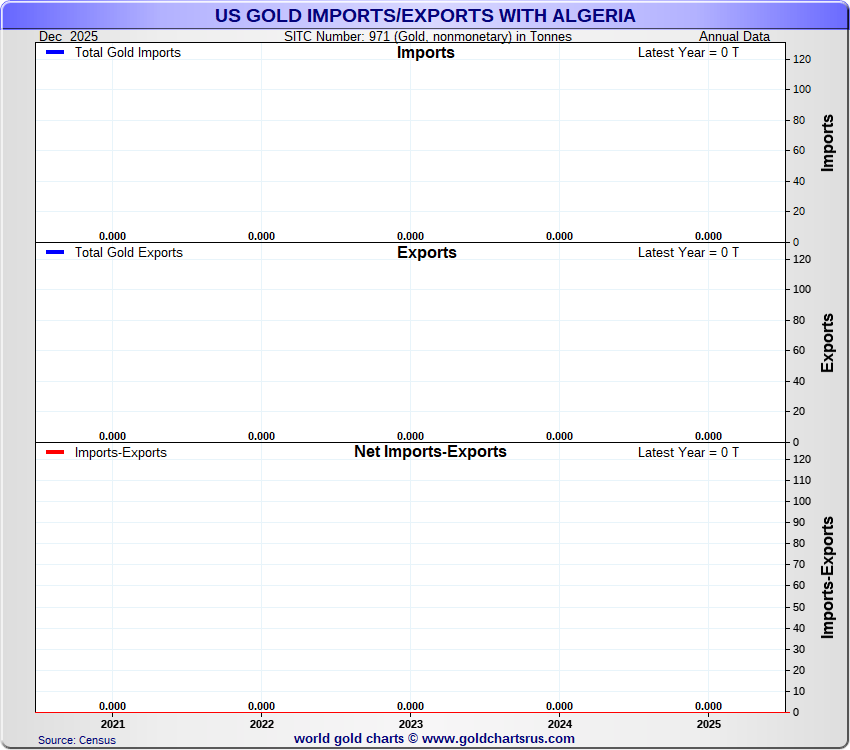Click the 2023 x-axis year label
Screen dimensions: 850x750
click(411, 724)
